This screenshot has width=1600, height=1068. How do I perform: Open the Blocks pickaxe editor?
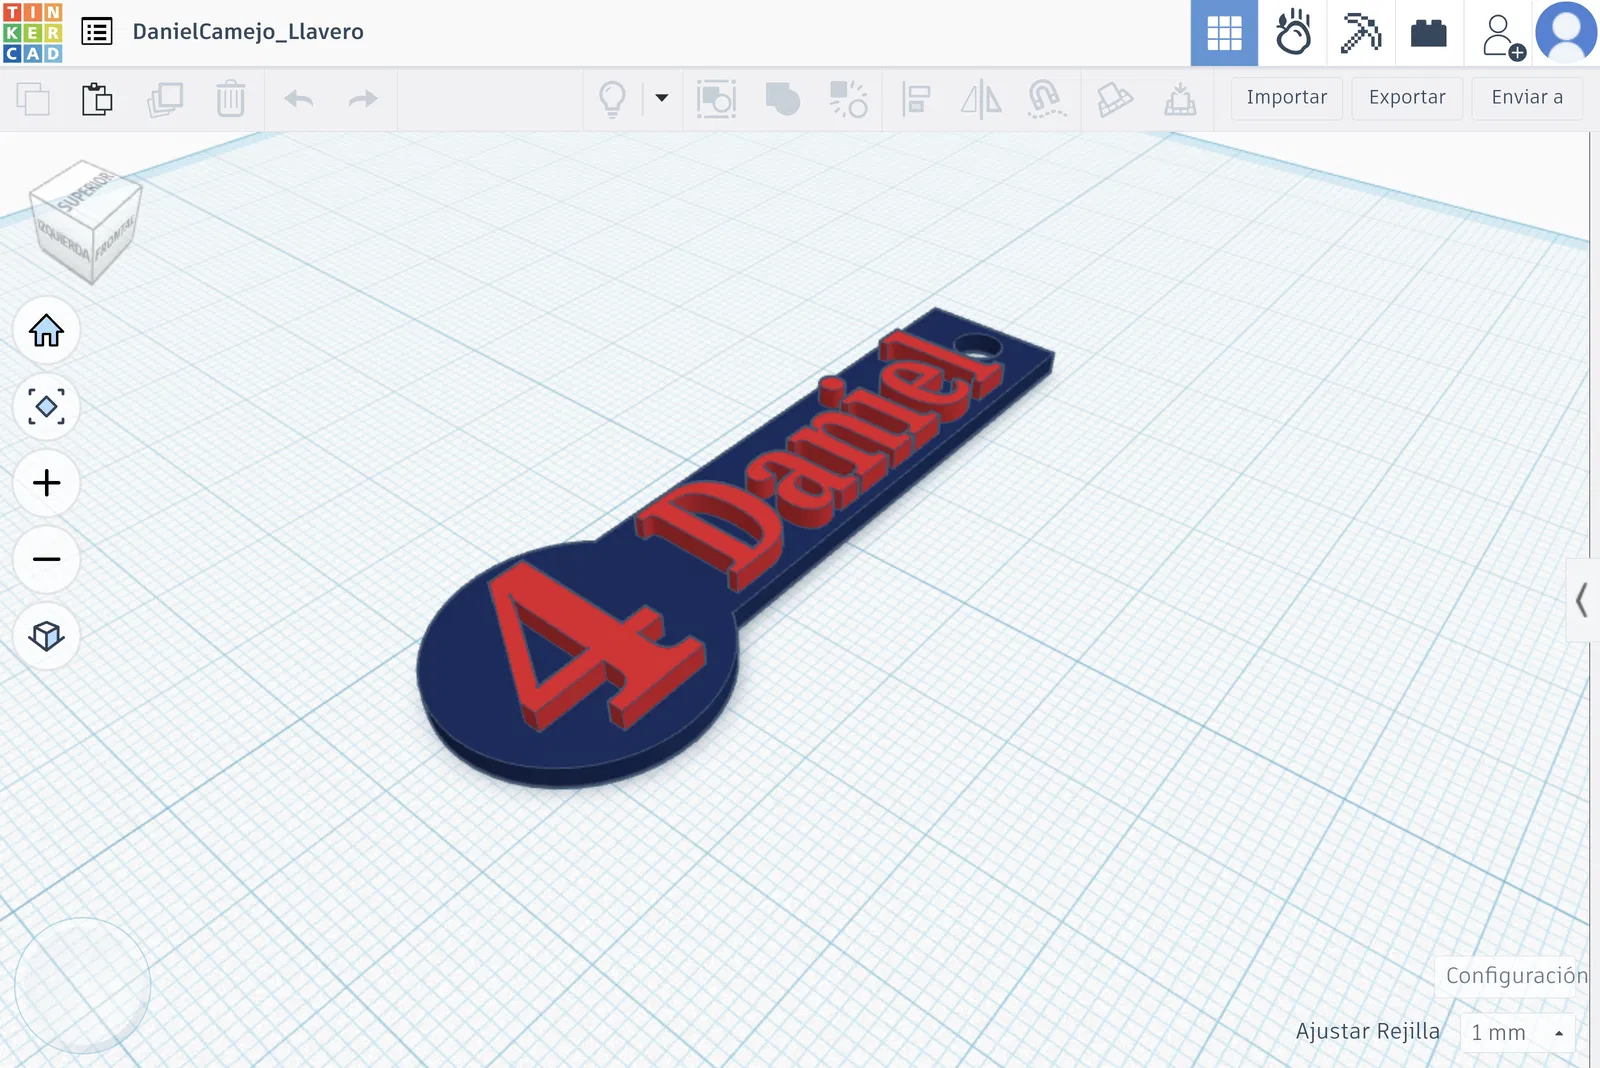(1361, 33)
